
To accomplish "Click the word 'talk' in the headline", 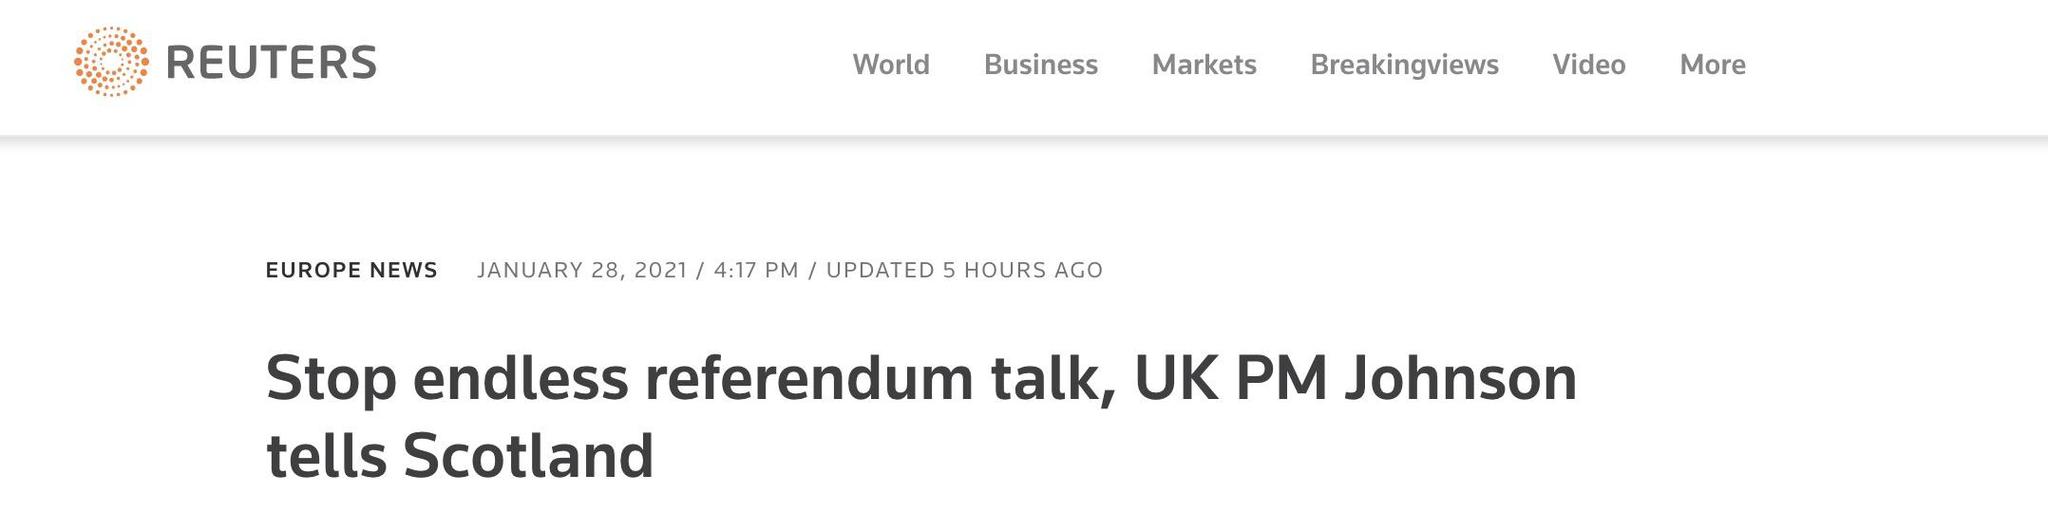I will pos(1050,379).
